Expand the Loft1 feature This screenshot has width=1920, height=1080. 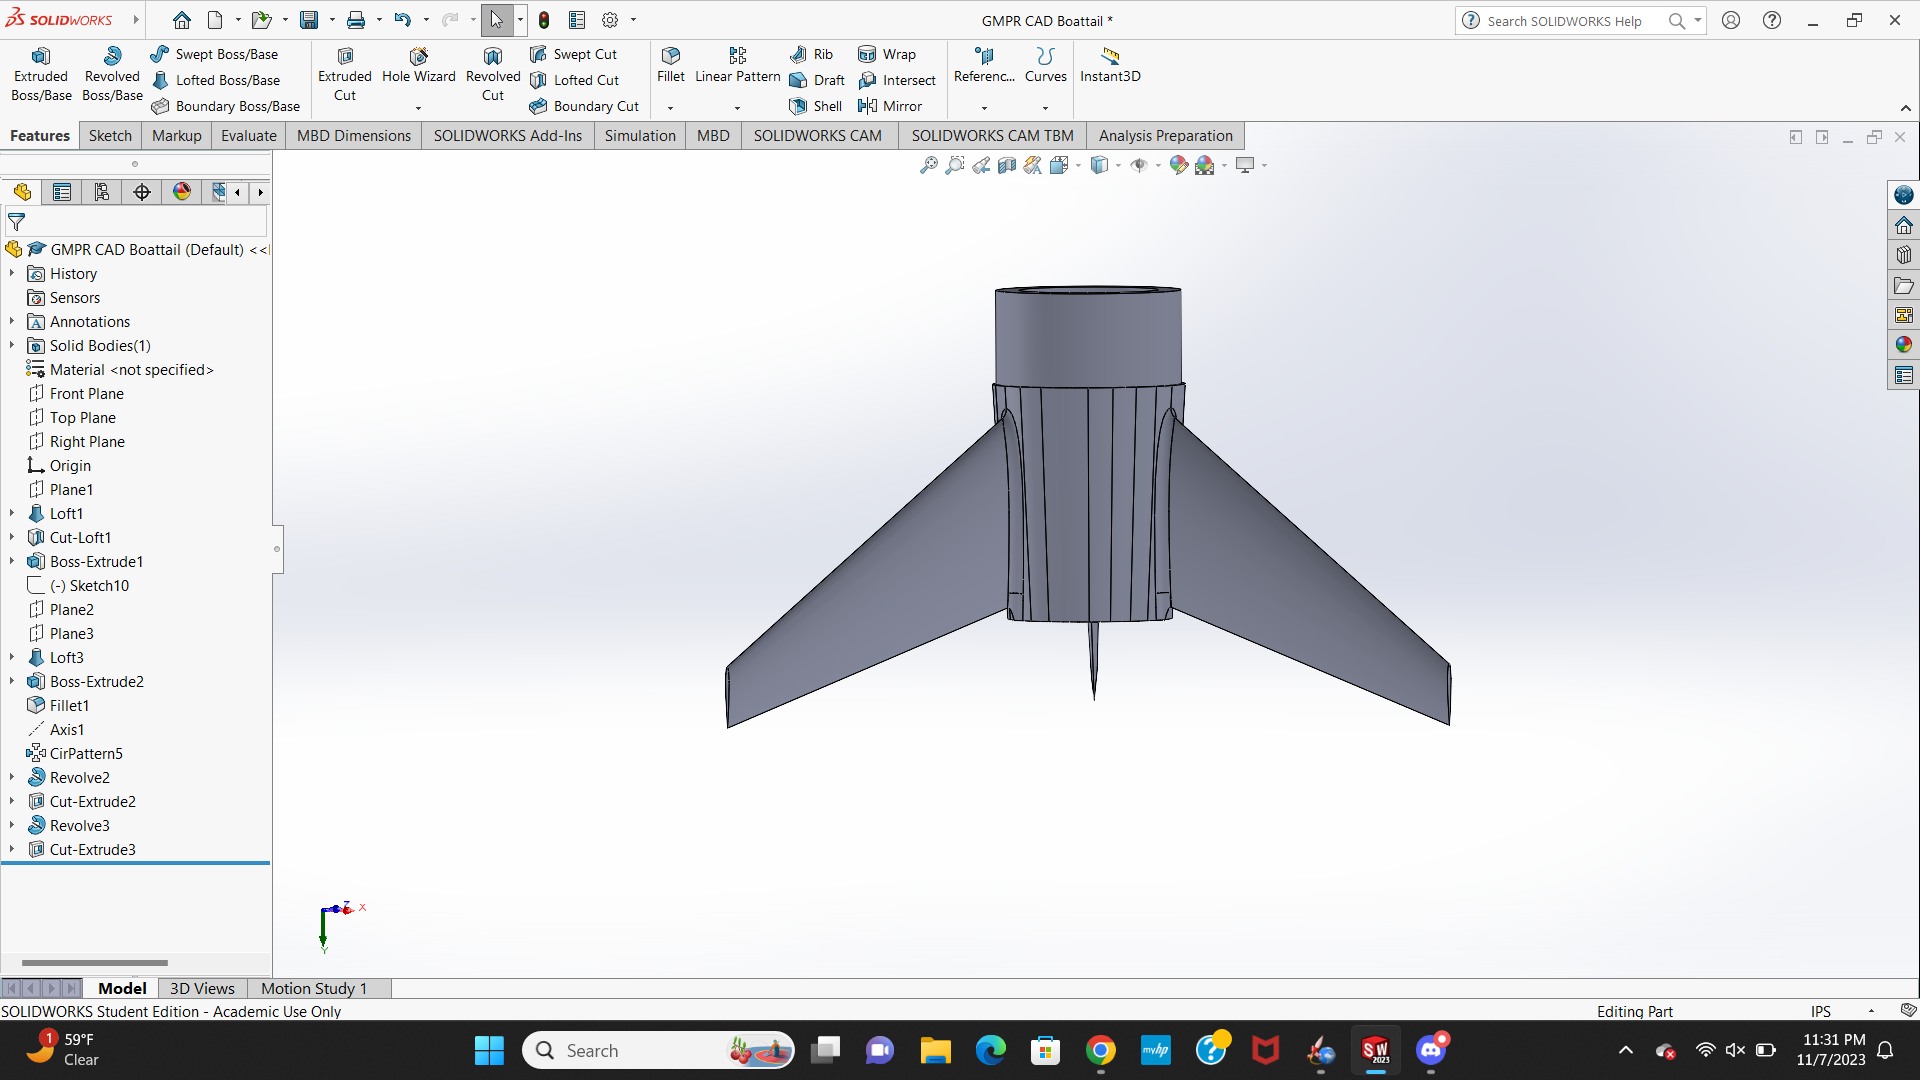coord(12,513)
